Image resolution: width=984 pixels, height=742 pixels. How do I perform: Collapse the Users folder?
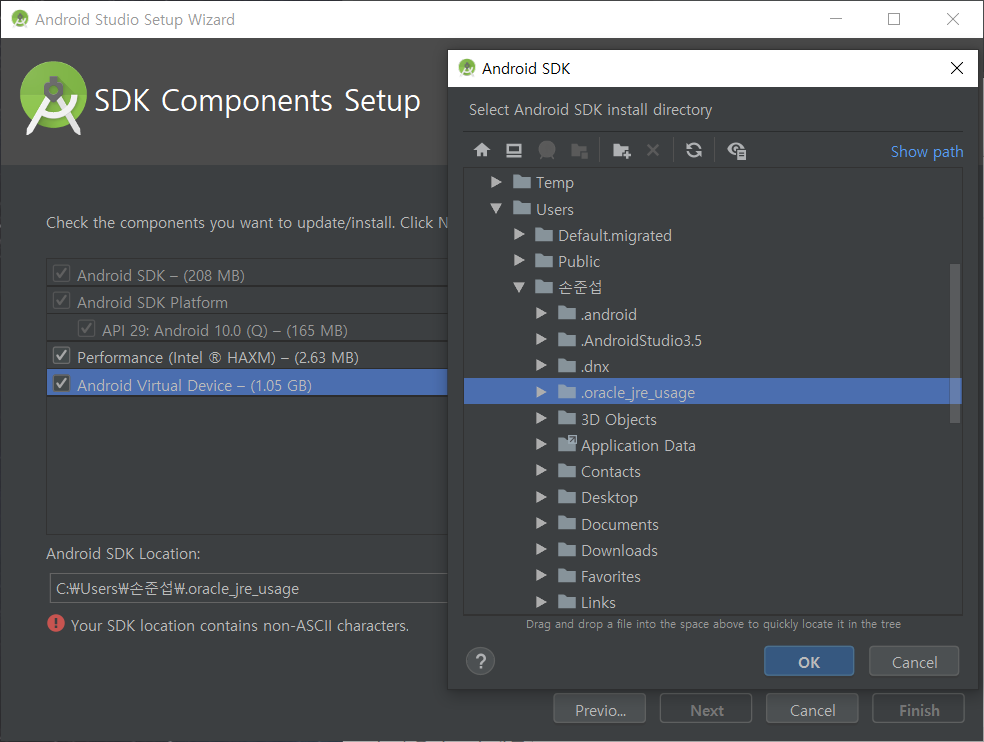497,209
